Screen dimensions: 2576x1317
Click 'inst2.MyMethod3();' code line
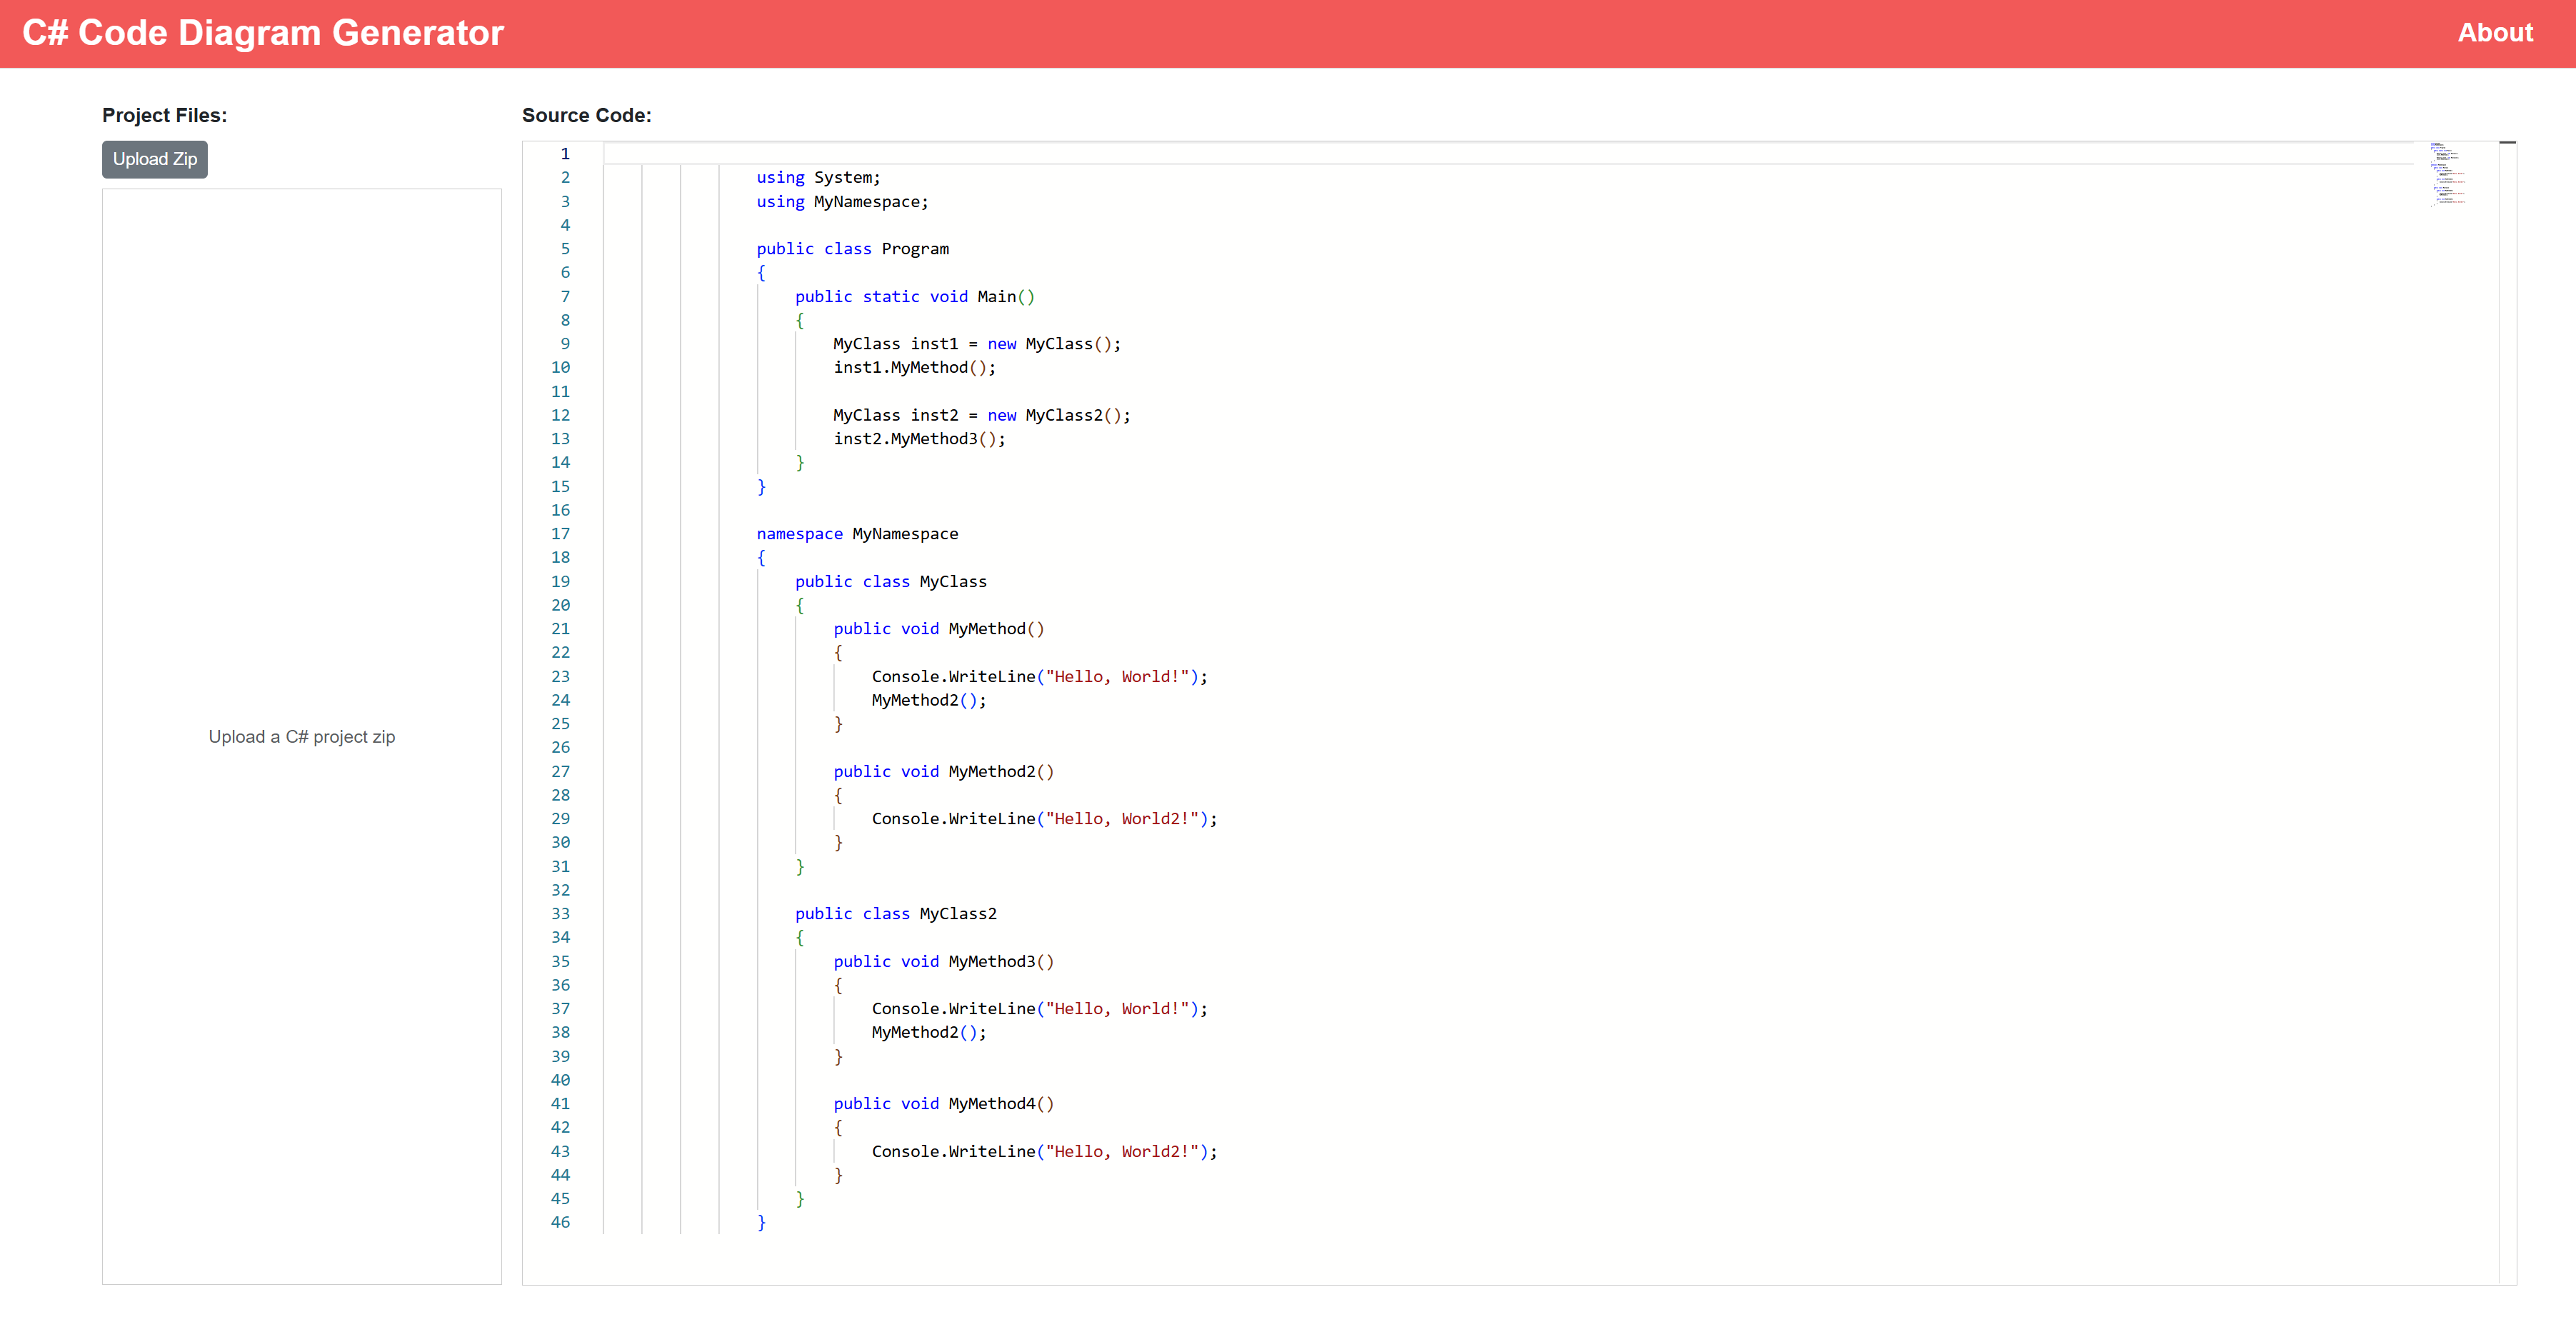(x=920, y=439)
